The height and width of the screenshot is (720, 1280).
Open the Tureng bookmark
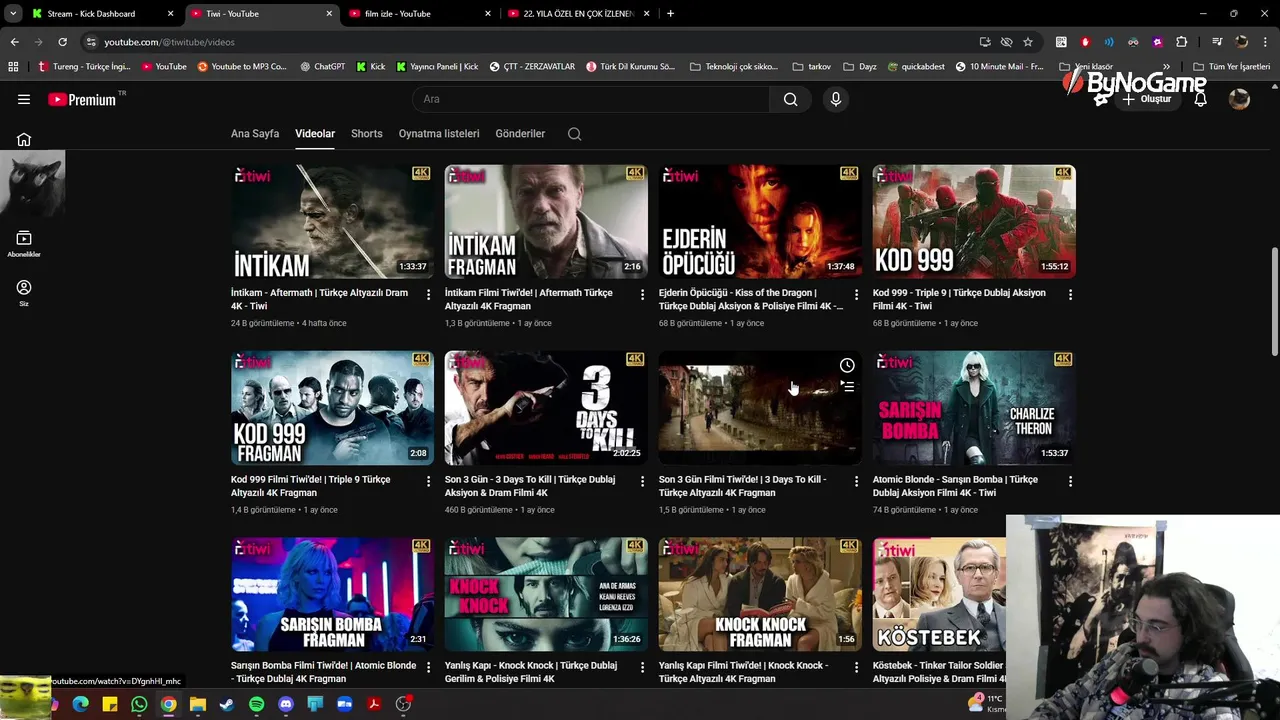[x=84, y=67]
